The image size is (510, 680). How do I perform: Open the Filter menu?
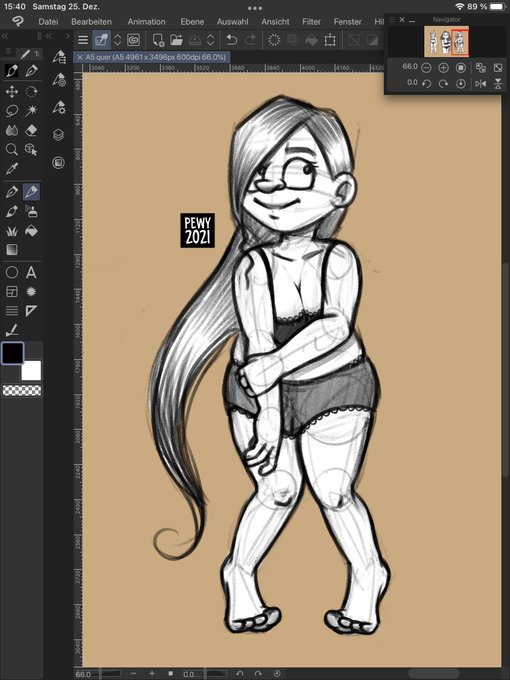pyautogui.click(x=311, y=21)
